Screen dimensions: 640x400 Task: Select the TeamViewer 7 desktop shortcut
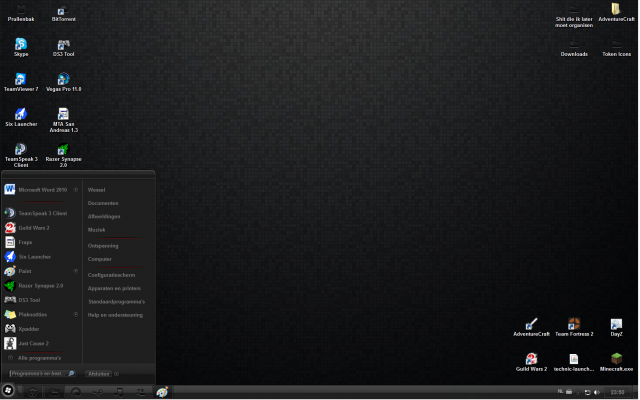pyautogui.click(x=21, y=80)
